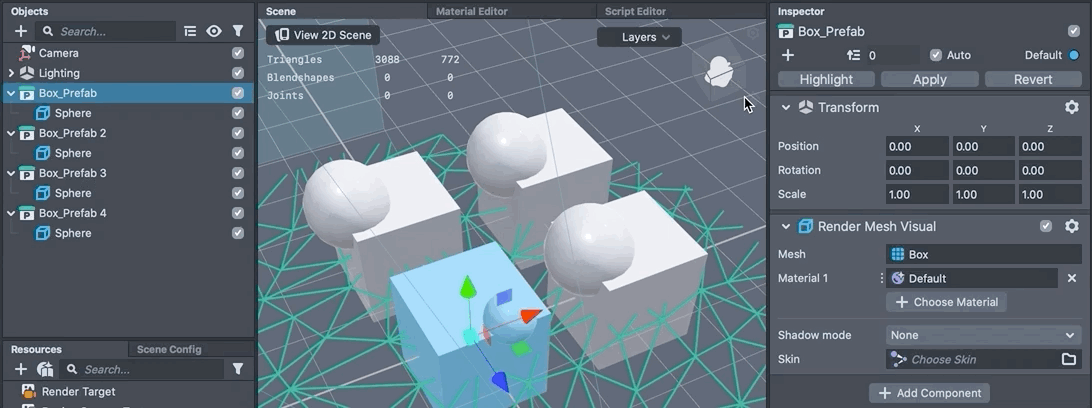Remove Material 1 with the X icon
This screenshot has height=408, width=1092.
pyautogui.click(x=1072, y=278)
